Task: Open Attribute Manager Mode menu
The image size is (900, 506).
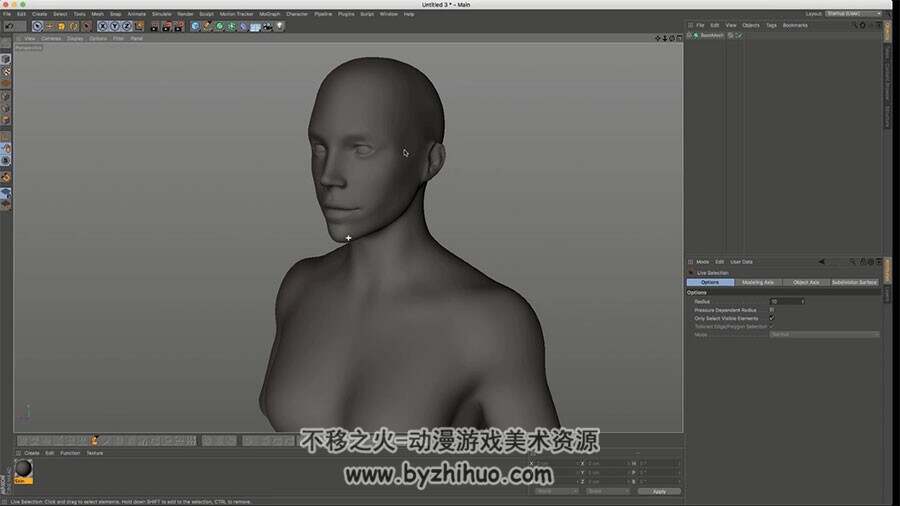Action: [703, 262]
